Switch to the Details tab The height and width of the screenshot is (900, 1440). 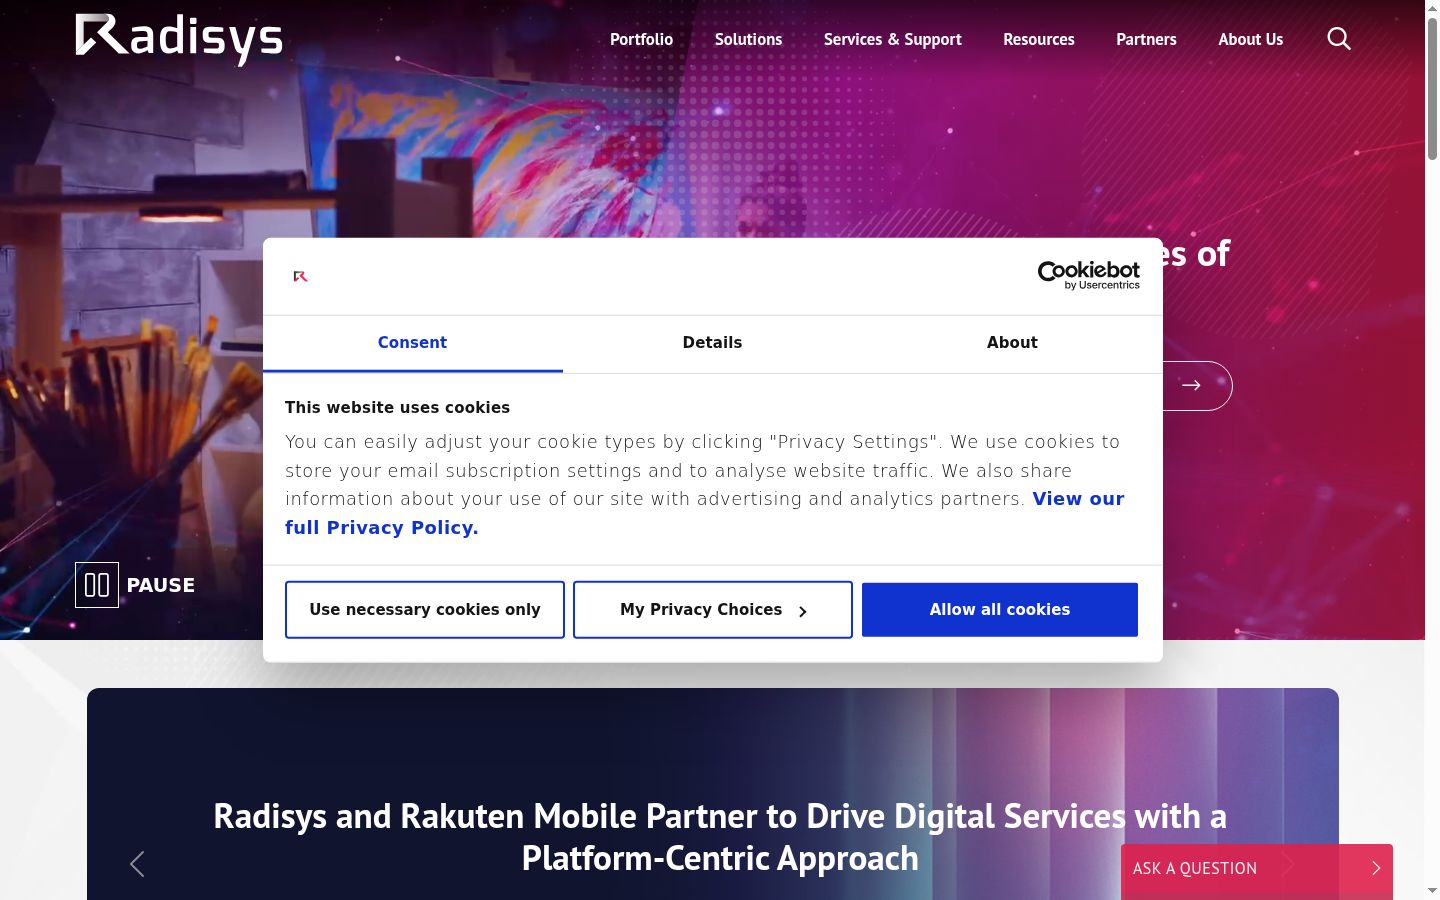[712, 343]
